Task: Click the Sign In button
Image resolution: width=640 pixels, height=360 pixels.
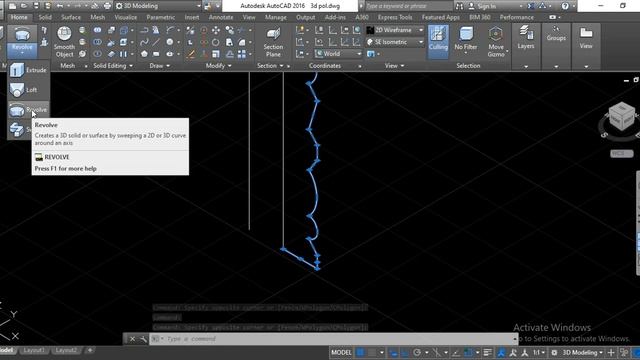Action: 482,6
